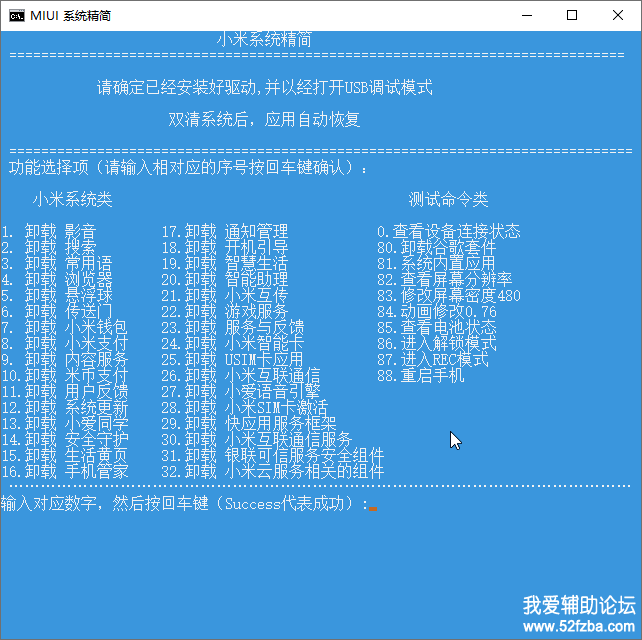The image size is (642, 640).
Task: Select line '15.卸载 生活黄页'
Action: pyautogui.click(x=65, y=456)
